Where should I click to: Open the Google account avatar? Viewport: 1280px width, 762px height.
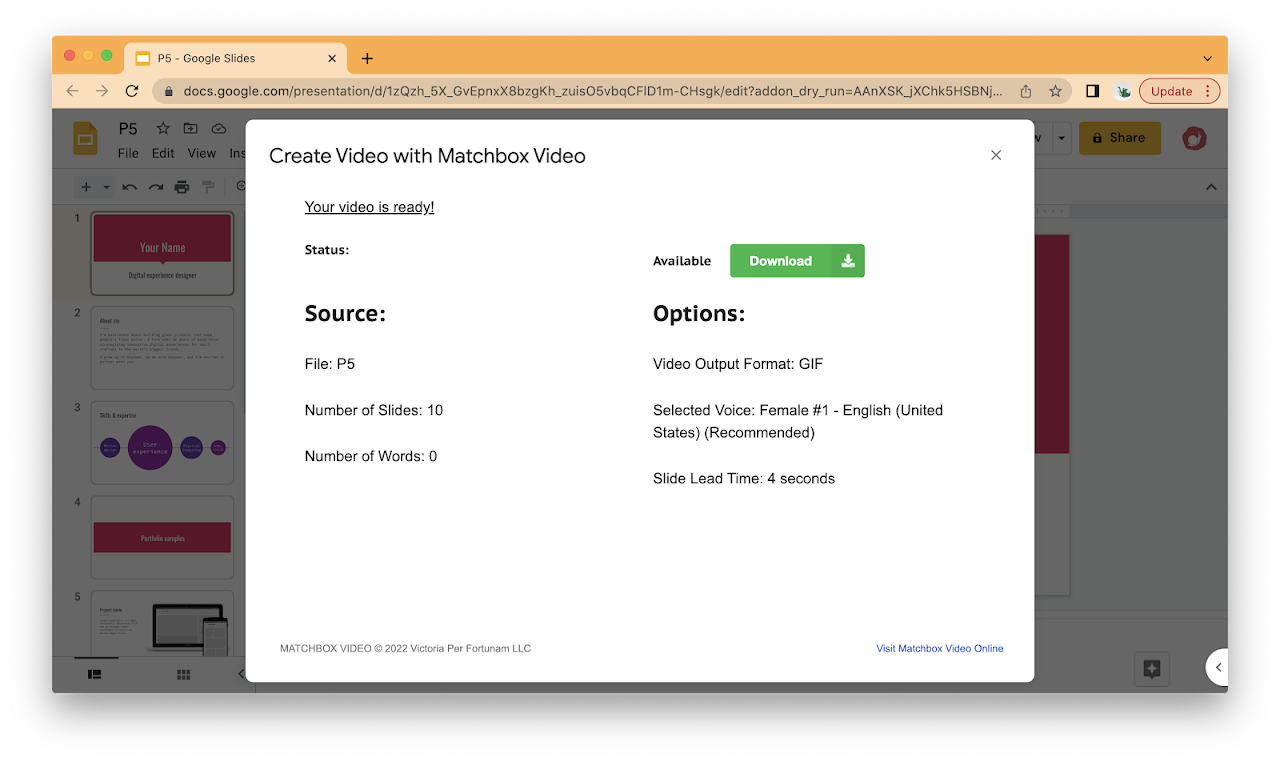point(1194,138)
